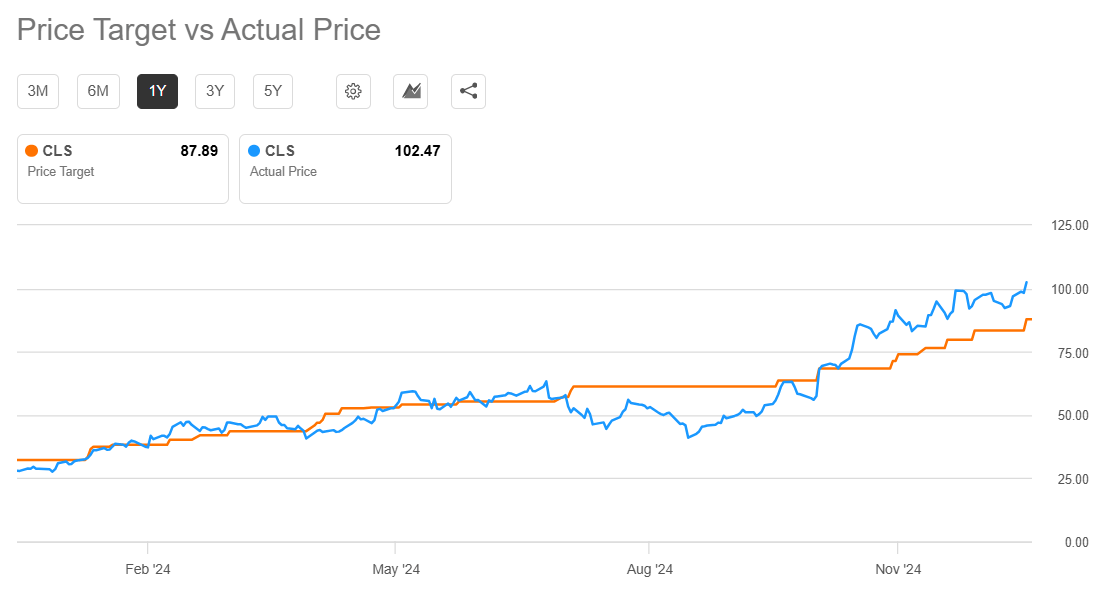Click the Price Target vs Actual Price title
This screenshot has width=1110, height=595.
click(197, 29)
